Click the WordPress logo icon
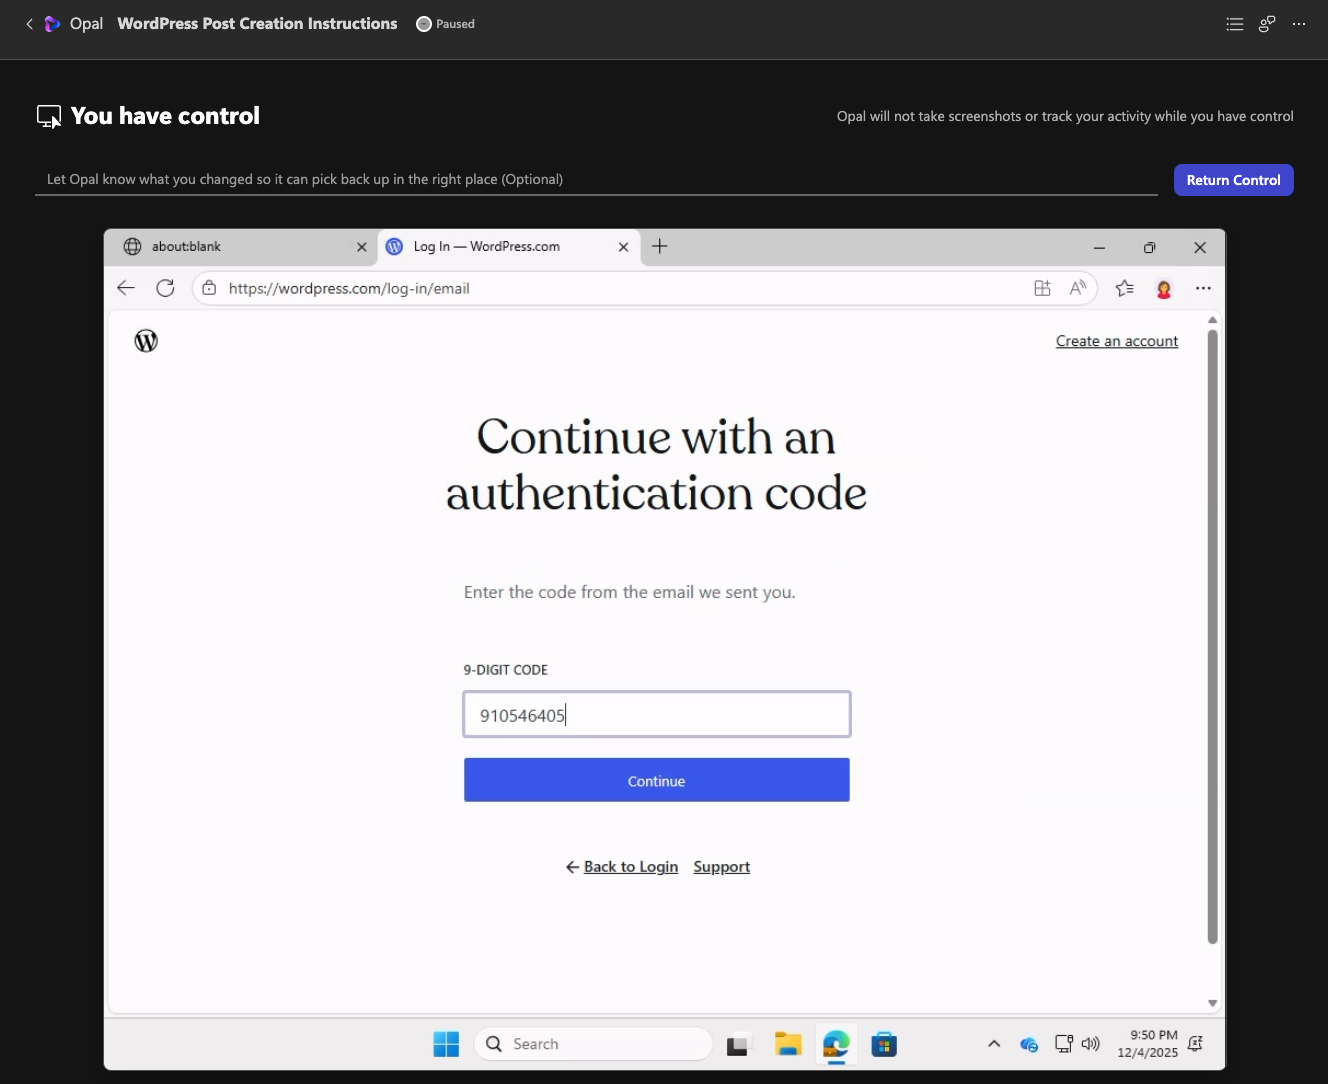 (x=146, y=341)
